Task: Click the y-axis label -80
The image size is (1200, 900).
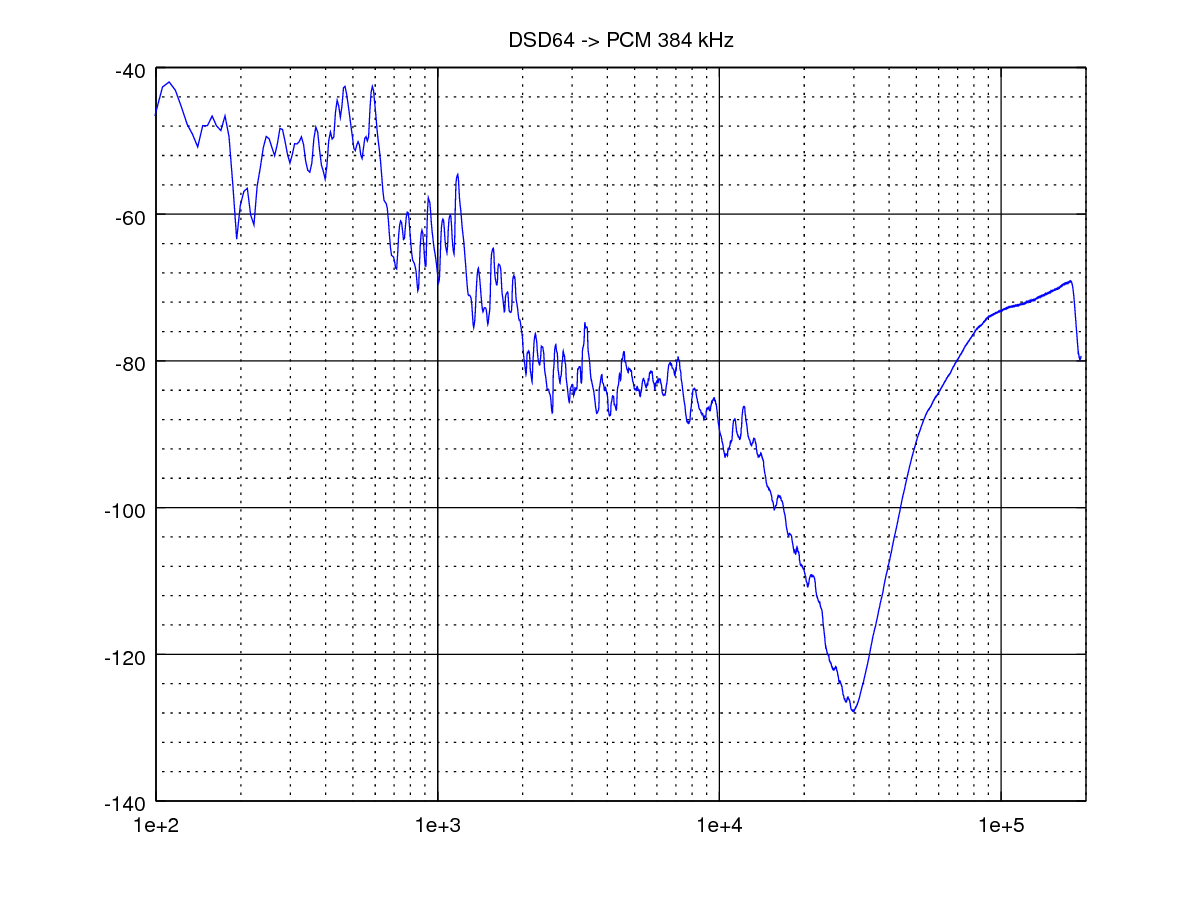Action: tap(130, 363)
